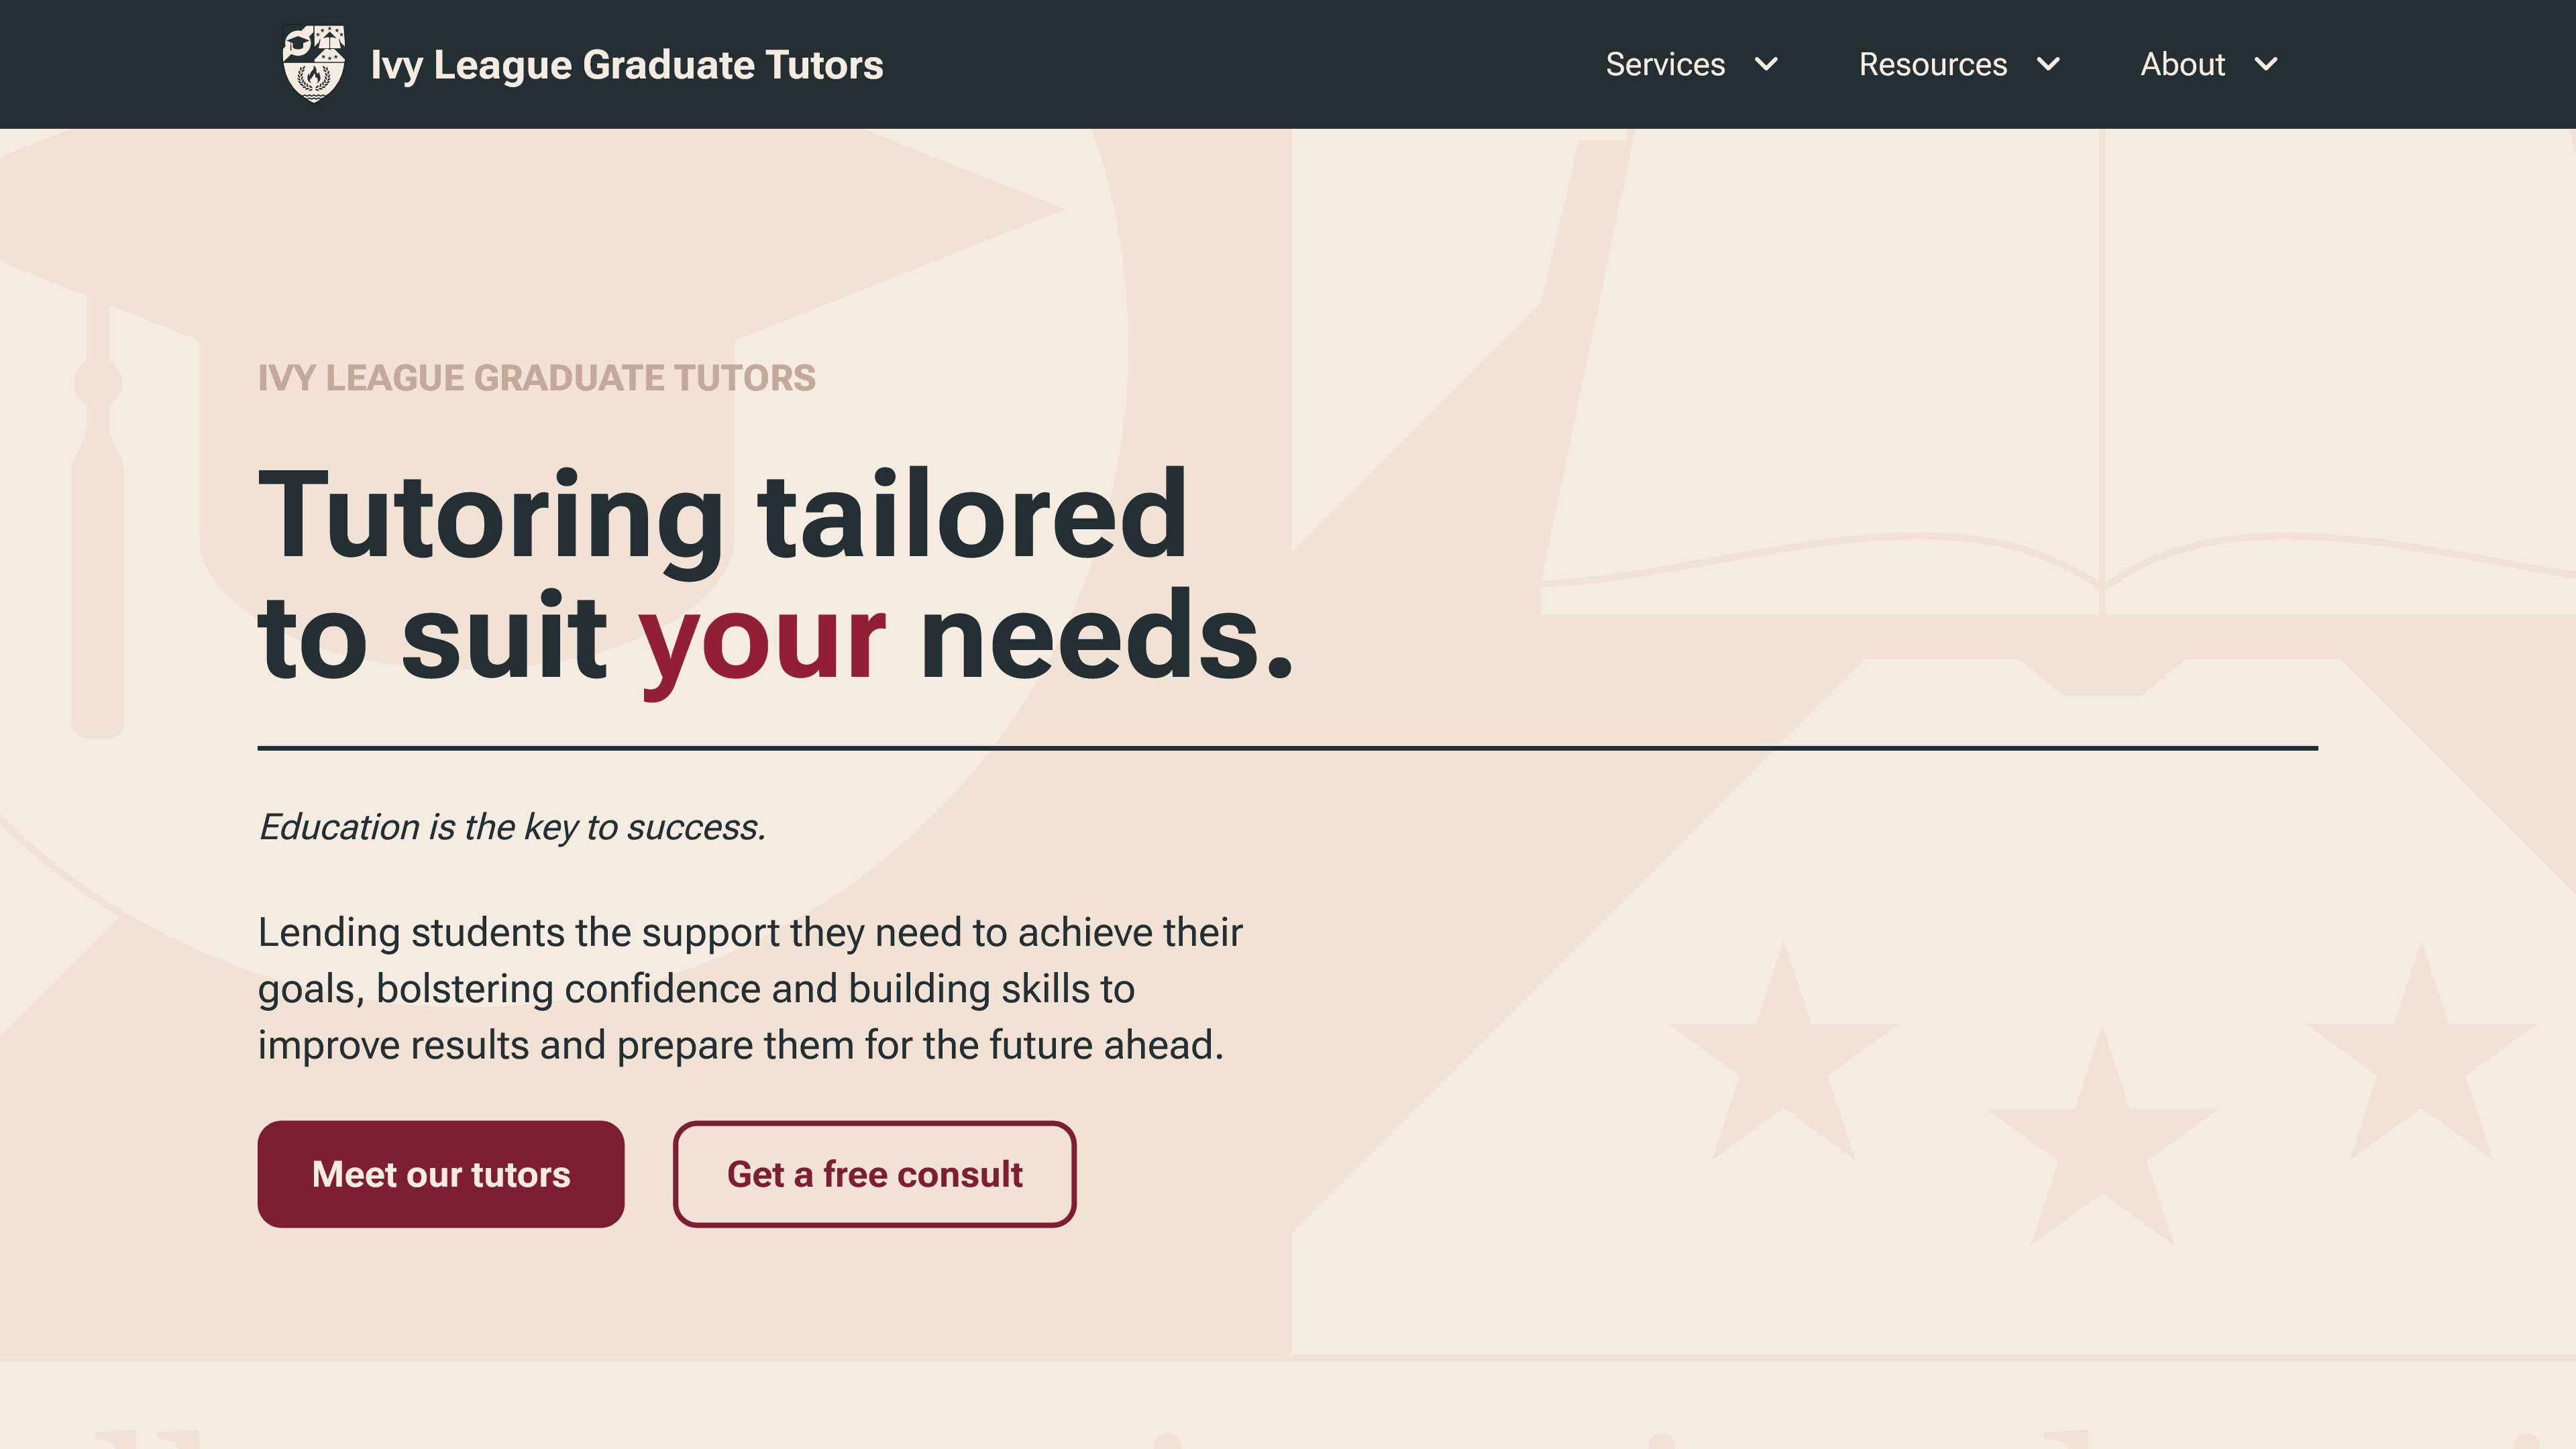Click the Get a free consult button
The height and width of the screenshot is (1449, 2576).
[x=874, y=1173]
